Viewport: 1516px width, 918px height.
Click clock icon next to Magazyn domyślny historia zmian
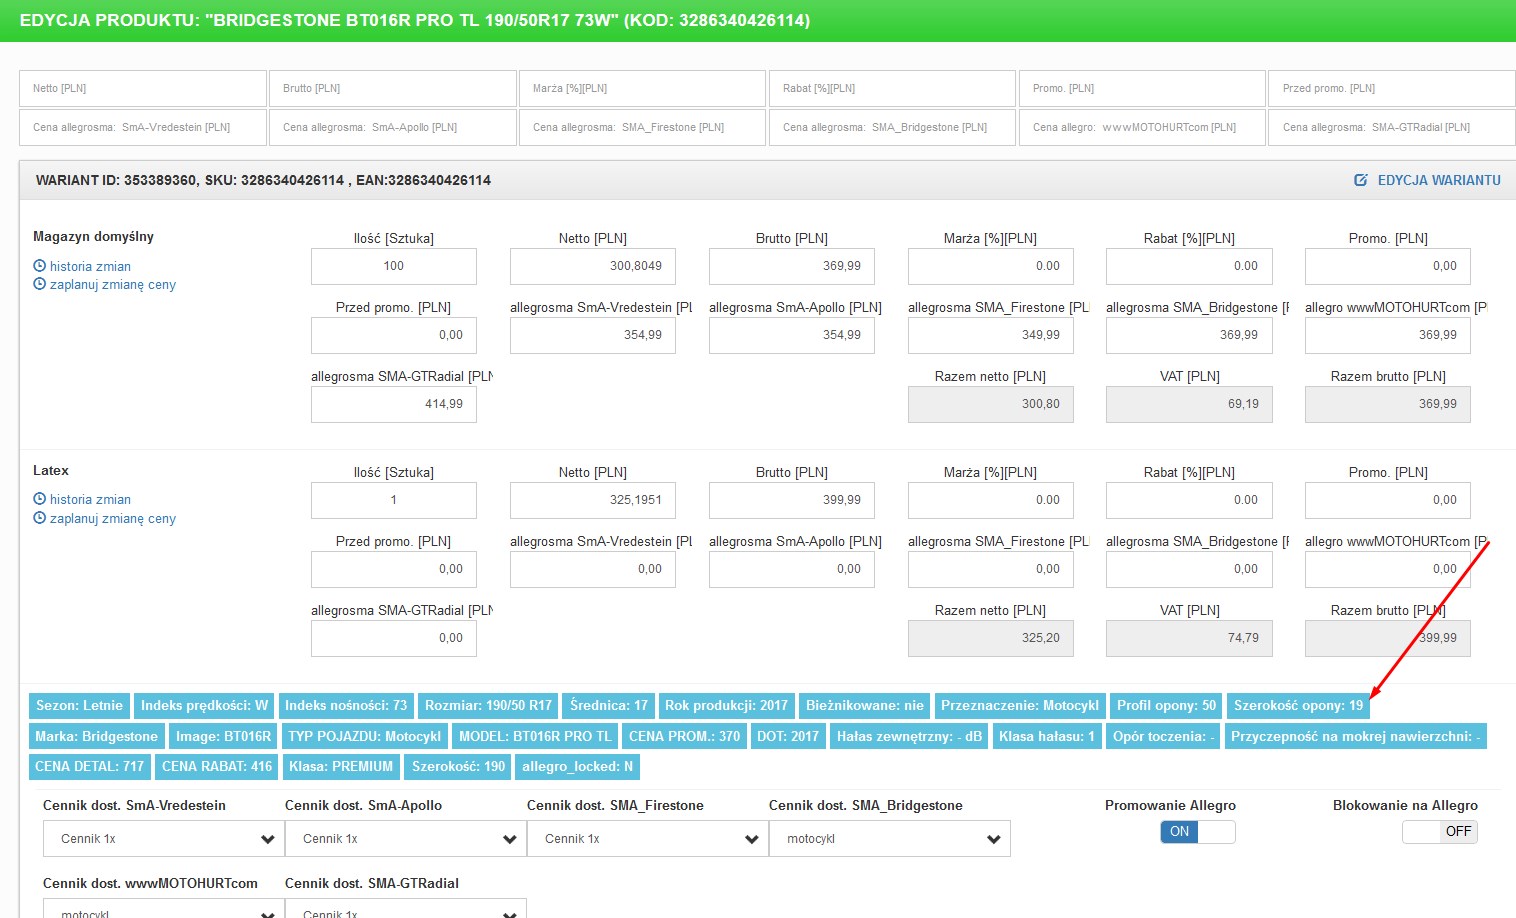[x=40, y=266]
